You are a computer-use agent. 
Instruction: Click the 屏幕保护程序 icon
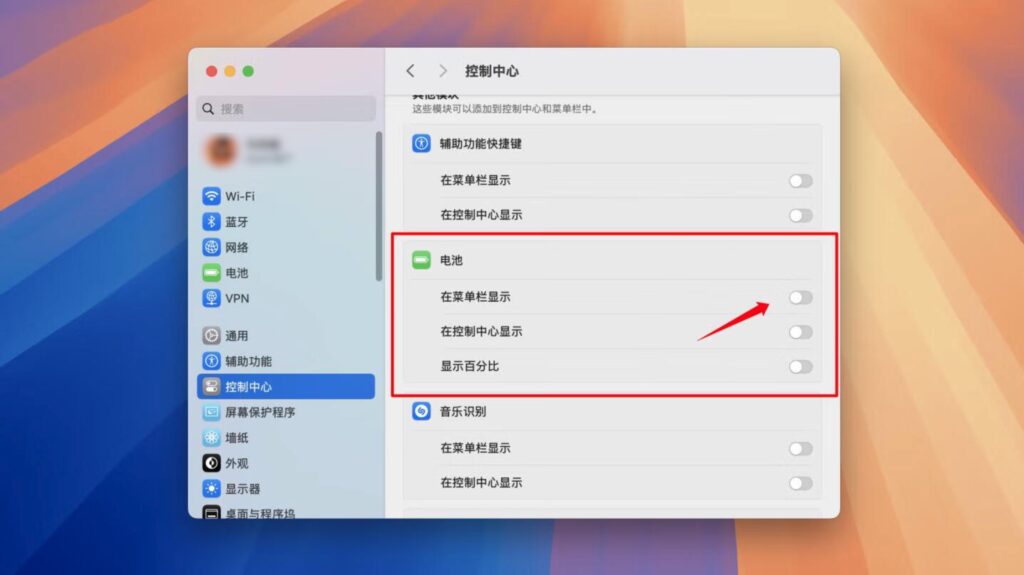(211, 412)
